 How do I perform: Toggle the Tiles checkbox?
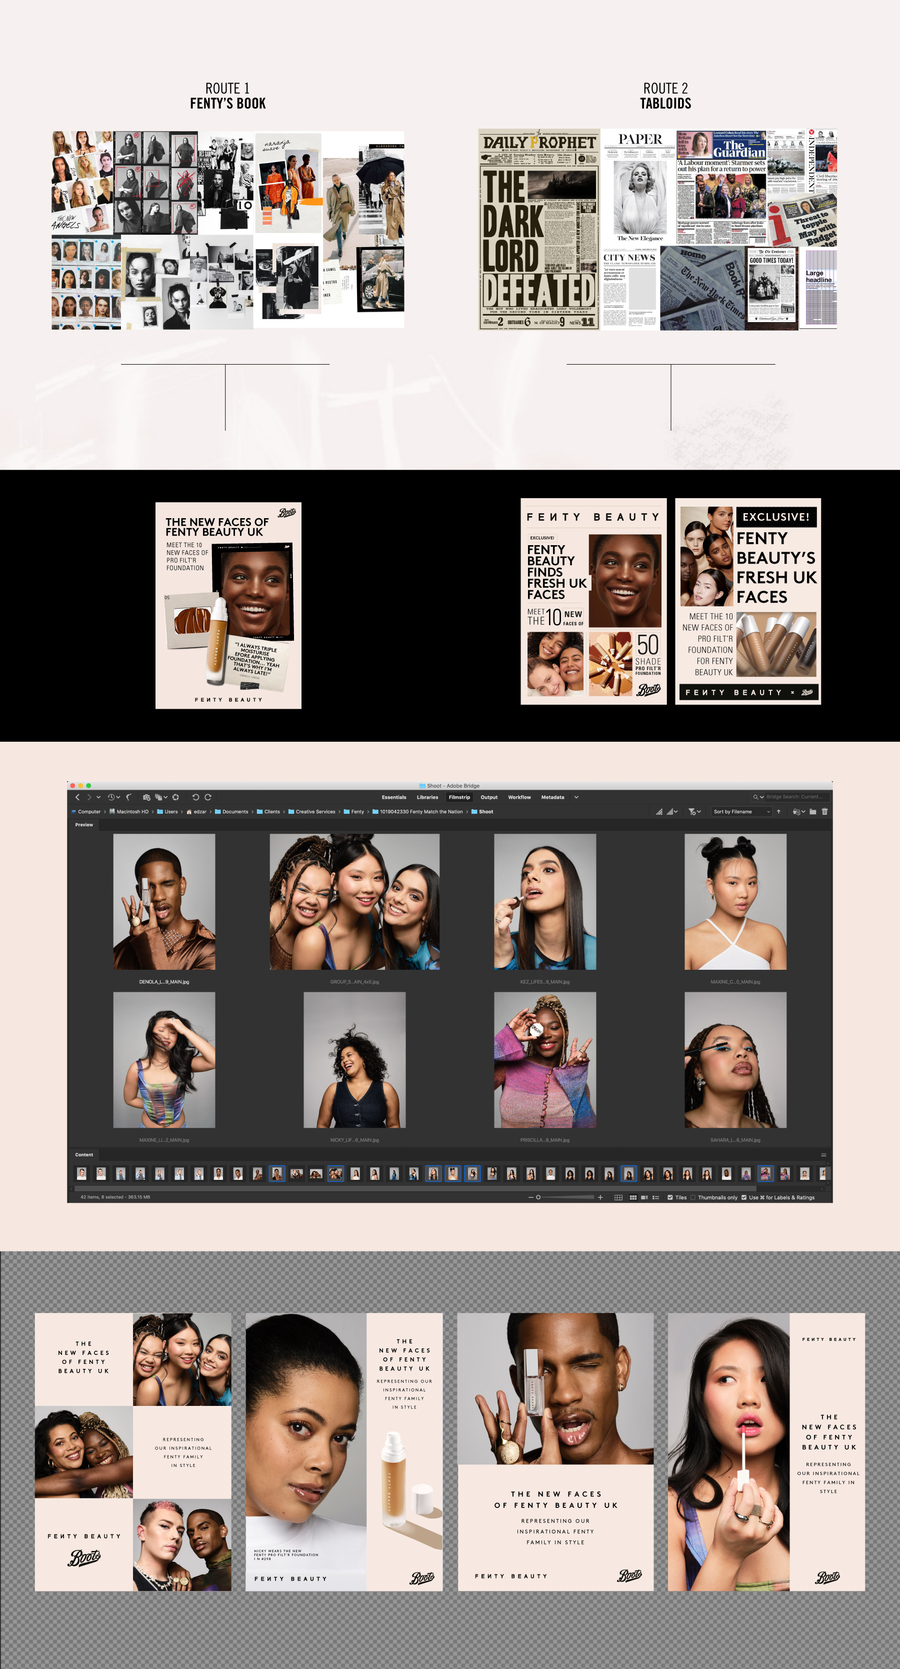(x=670, y=1197)
